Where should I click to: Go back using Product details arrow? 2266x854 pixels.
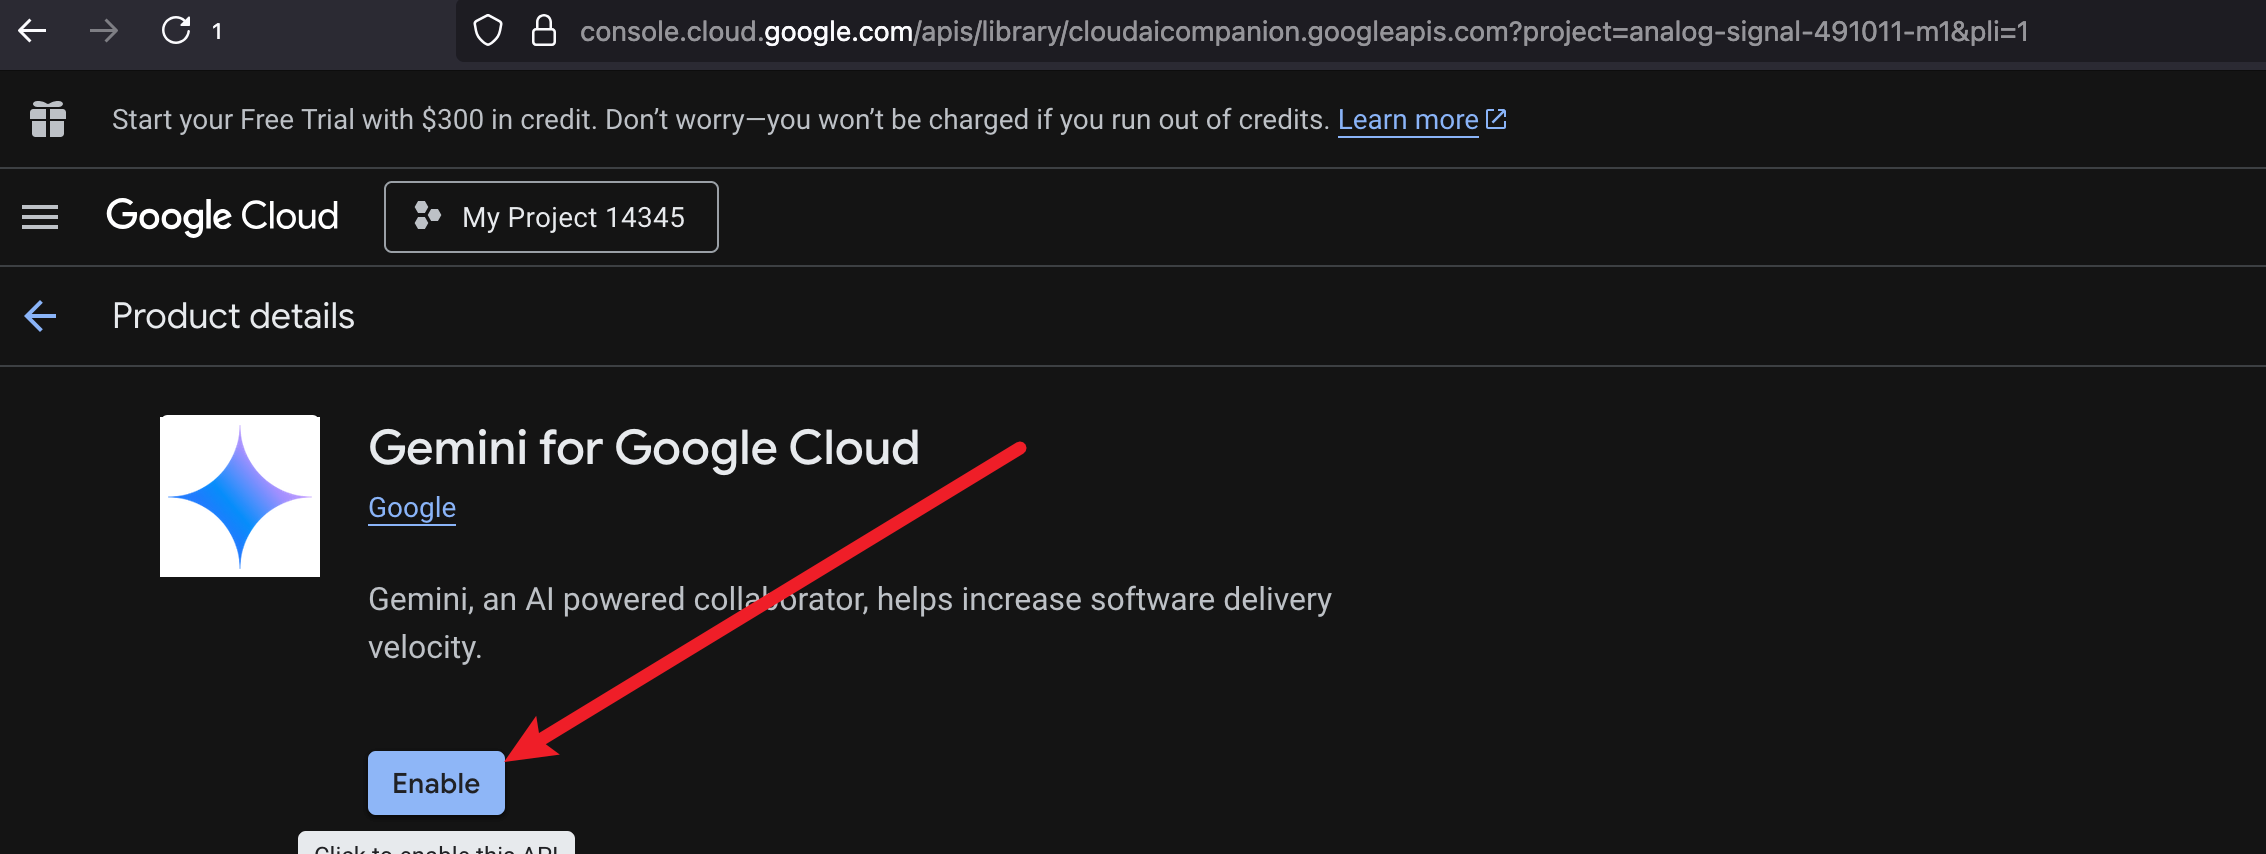40,316
